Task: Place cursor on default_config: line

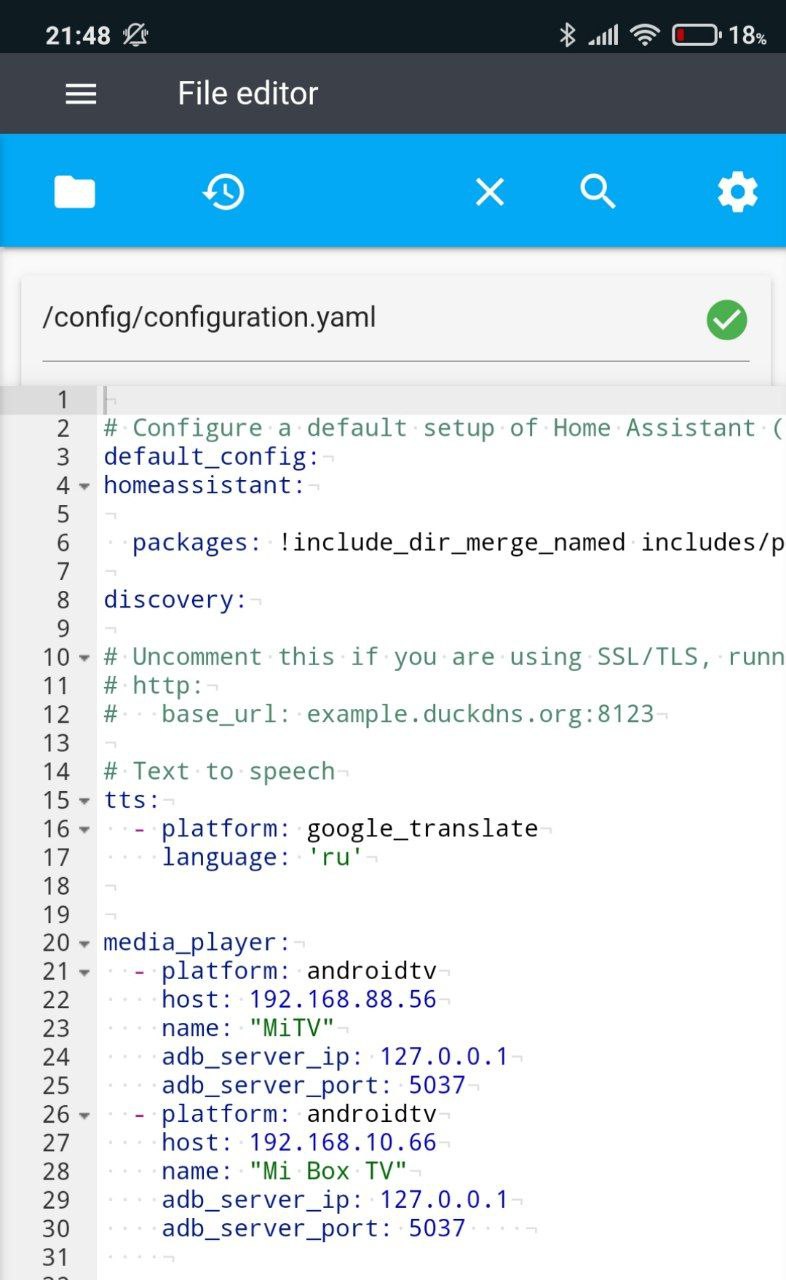Action: pyautogui.click(x=211, y=457)
